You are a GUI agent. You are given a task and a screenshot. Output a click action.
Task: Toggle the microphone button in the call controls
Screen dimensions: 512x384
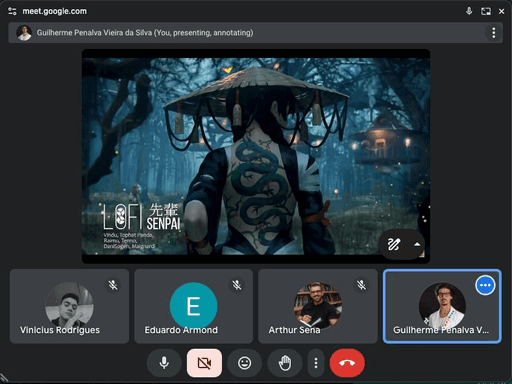164,363
